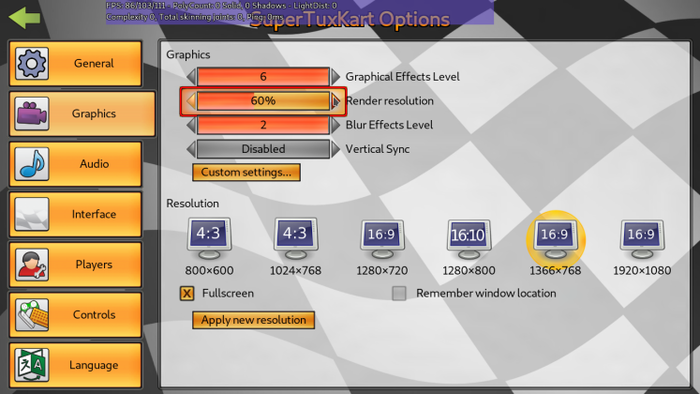Uncheck the Fullscreen checkbox
Viewport: 700px width, 394px height.
pos(187,293)
